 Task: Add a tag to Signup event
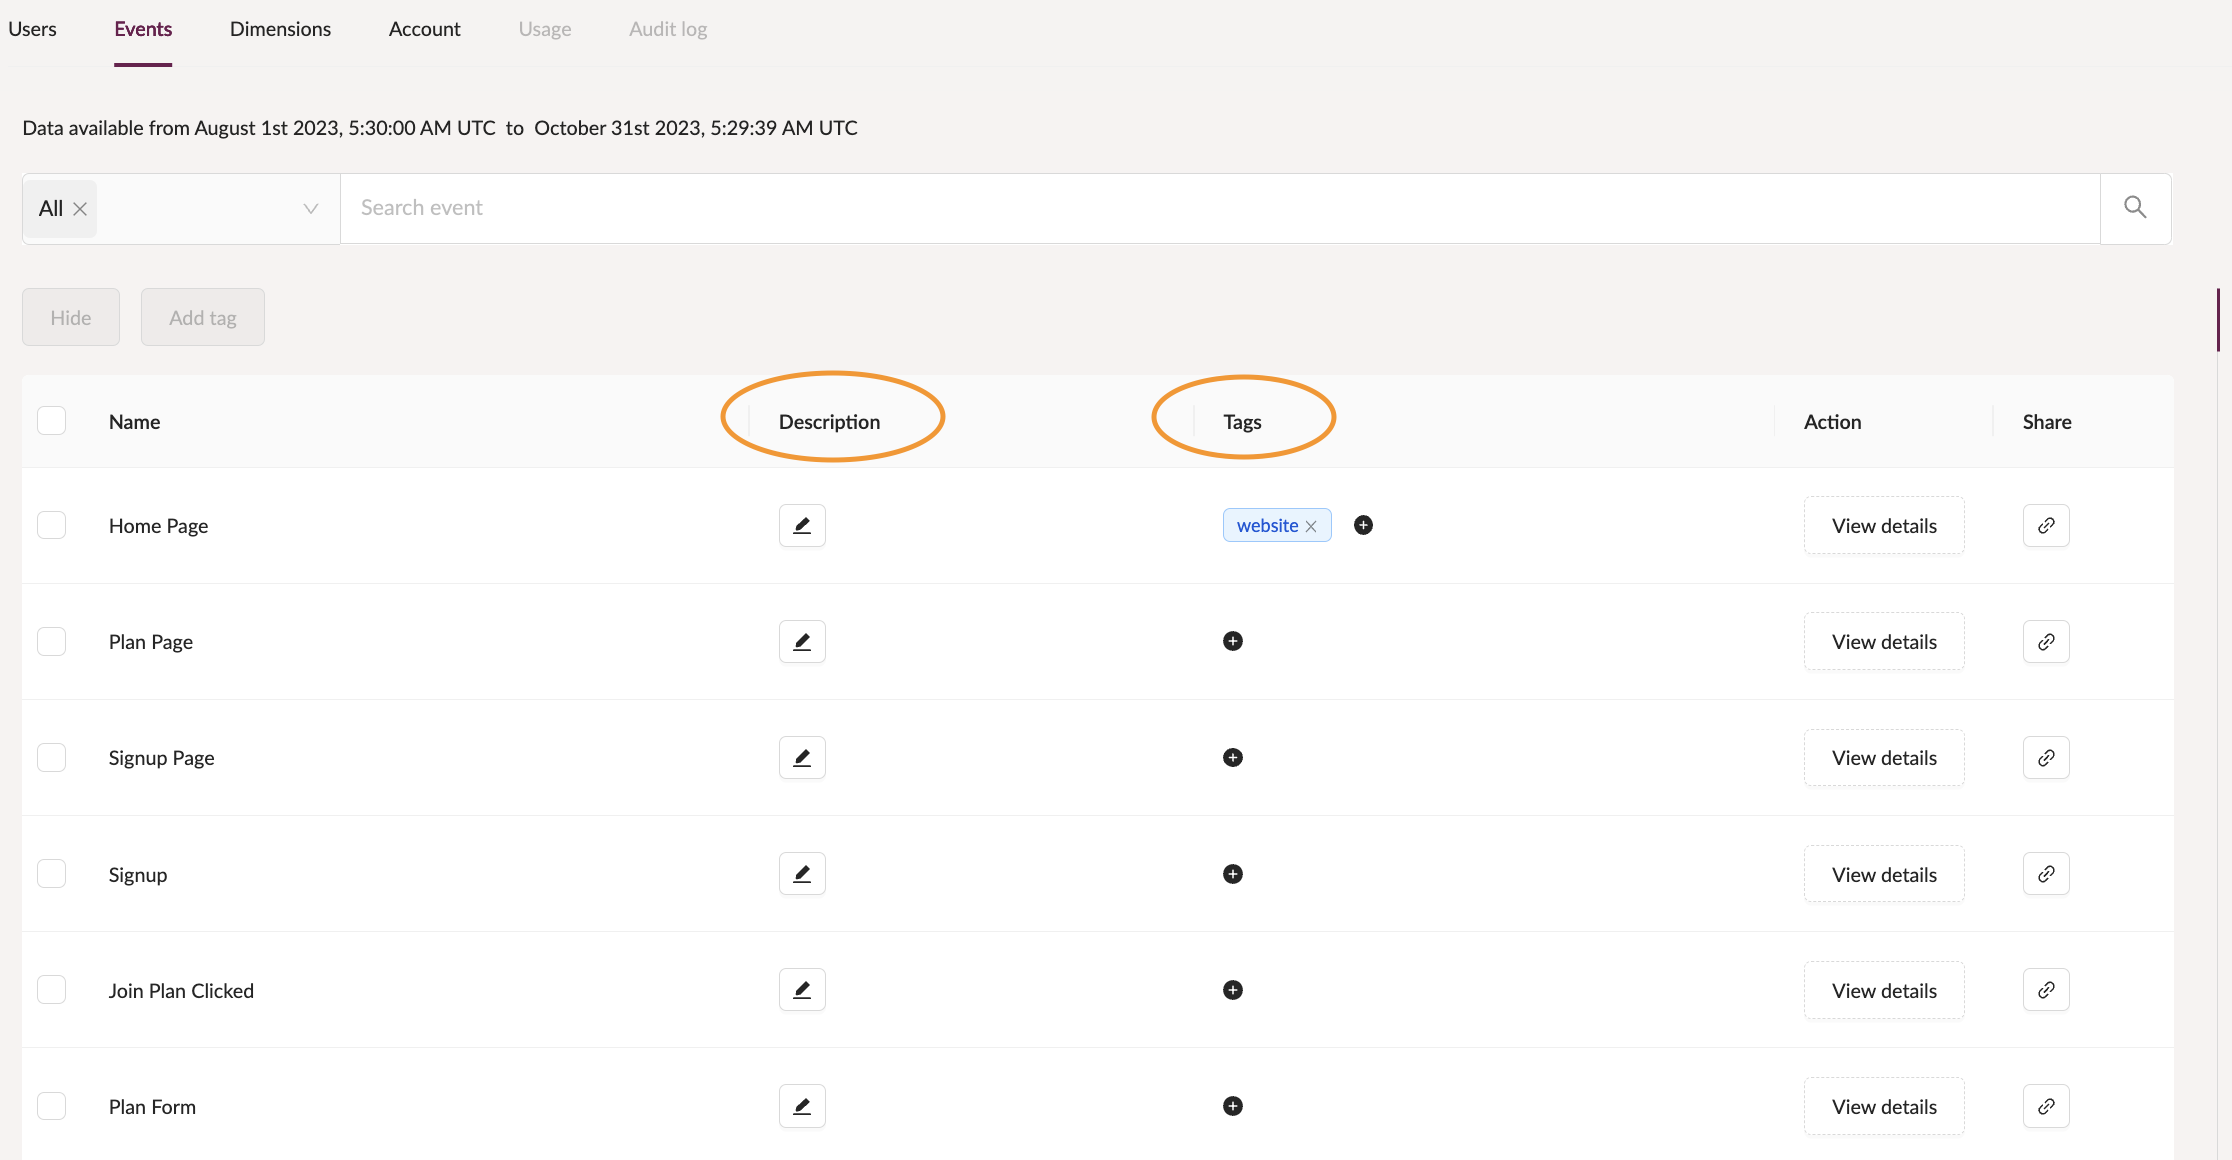1232,874
